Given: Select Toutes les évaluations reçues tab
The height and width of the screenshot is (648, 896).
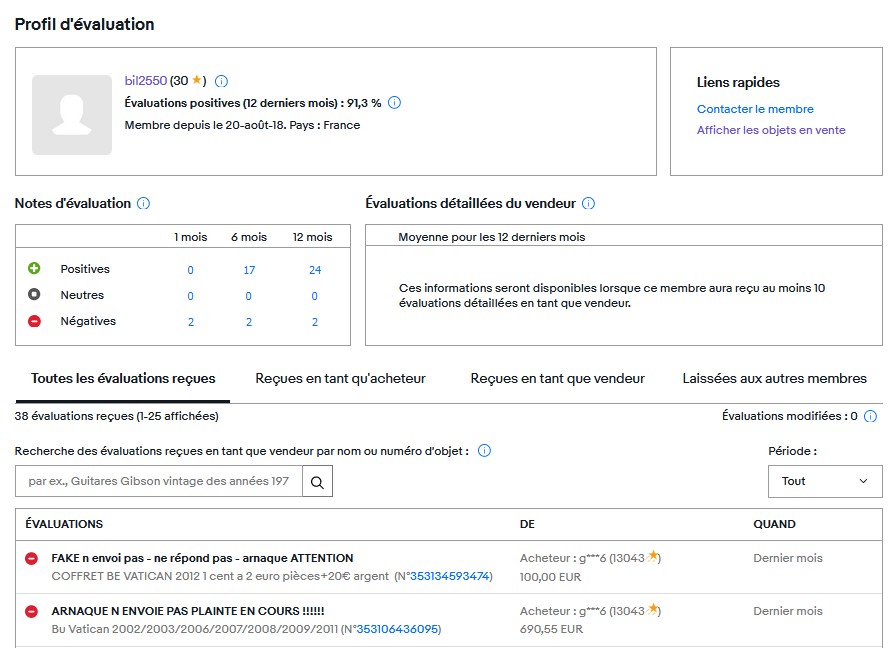Looking at the screenshot, I should 123,379.
